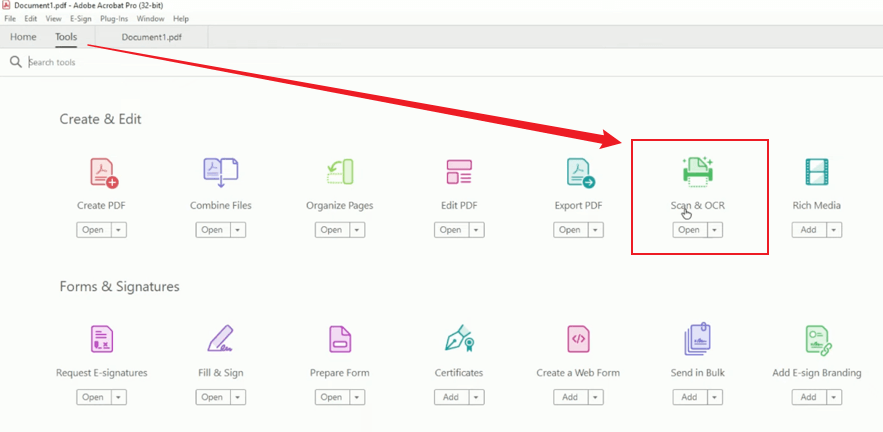Open the File menu
This screenshot has width=883, height=432.
pos(10,19)
